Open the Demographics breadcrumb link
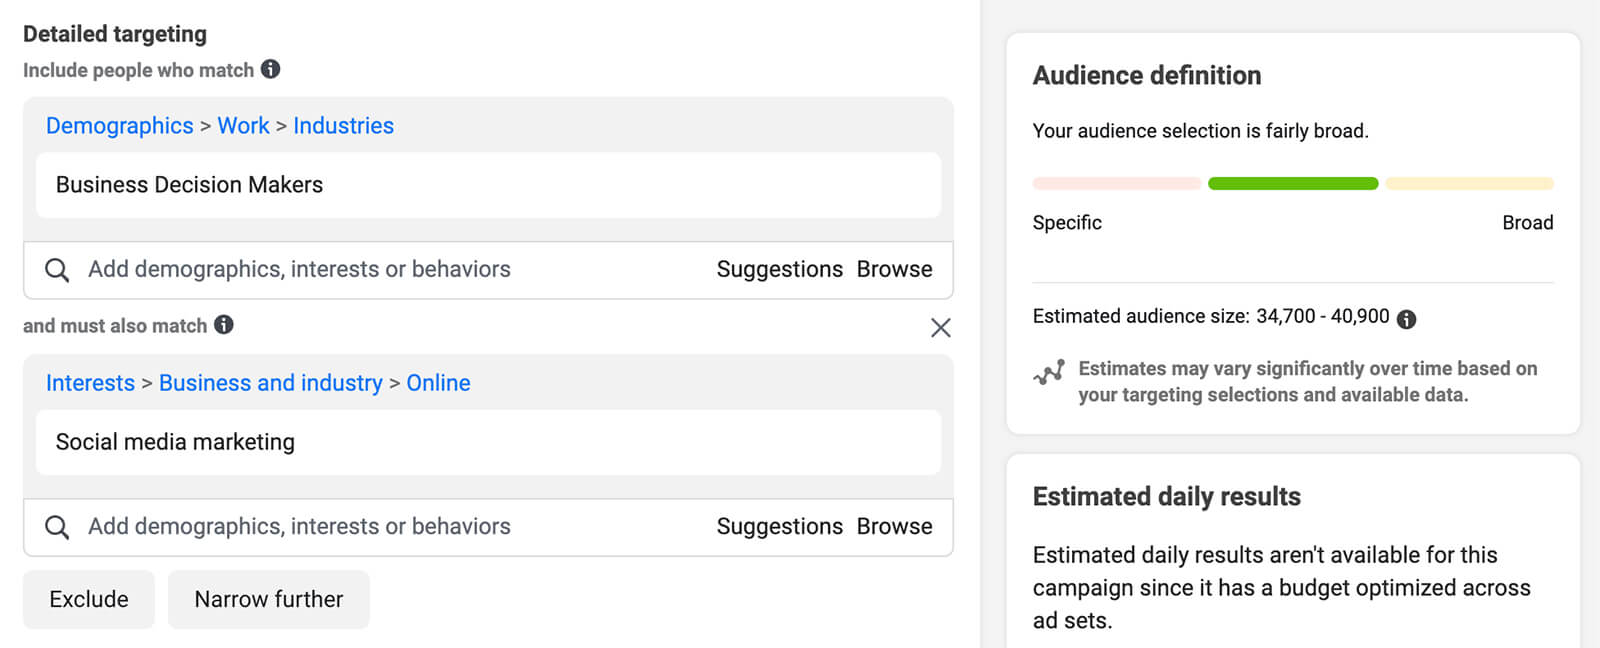 (x=119, y=126)
